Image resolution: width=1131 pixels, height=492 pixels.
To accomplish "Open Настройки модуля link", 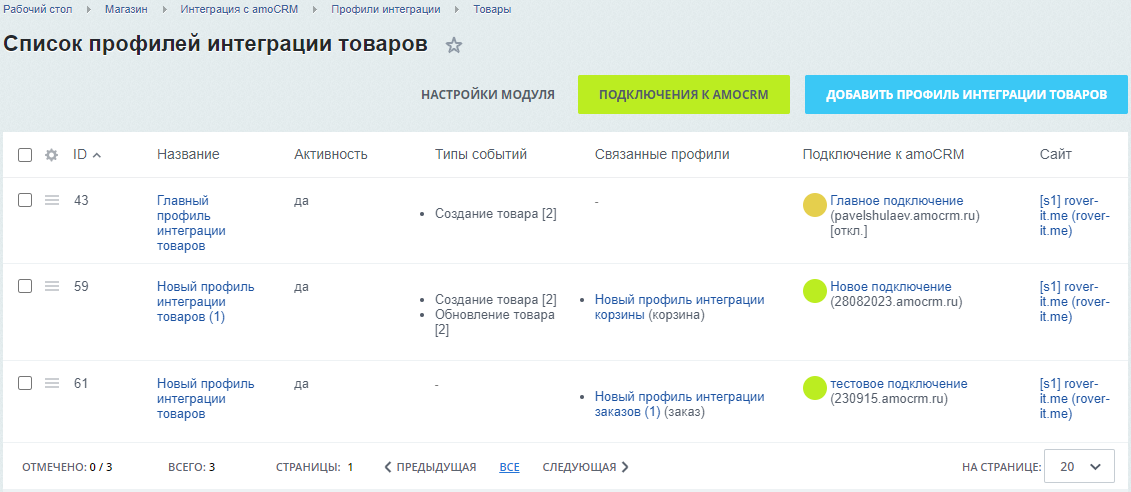I will click(x=487, y=95).
